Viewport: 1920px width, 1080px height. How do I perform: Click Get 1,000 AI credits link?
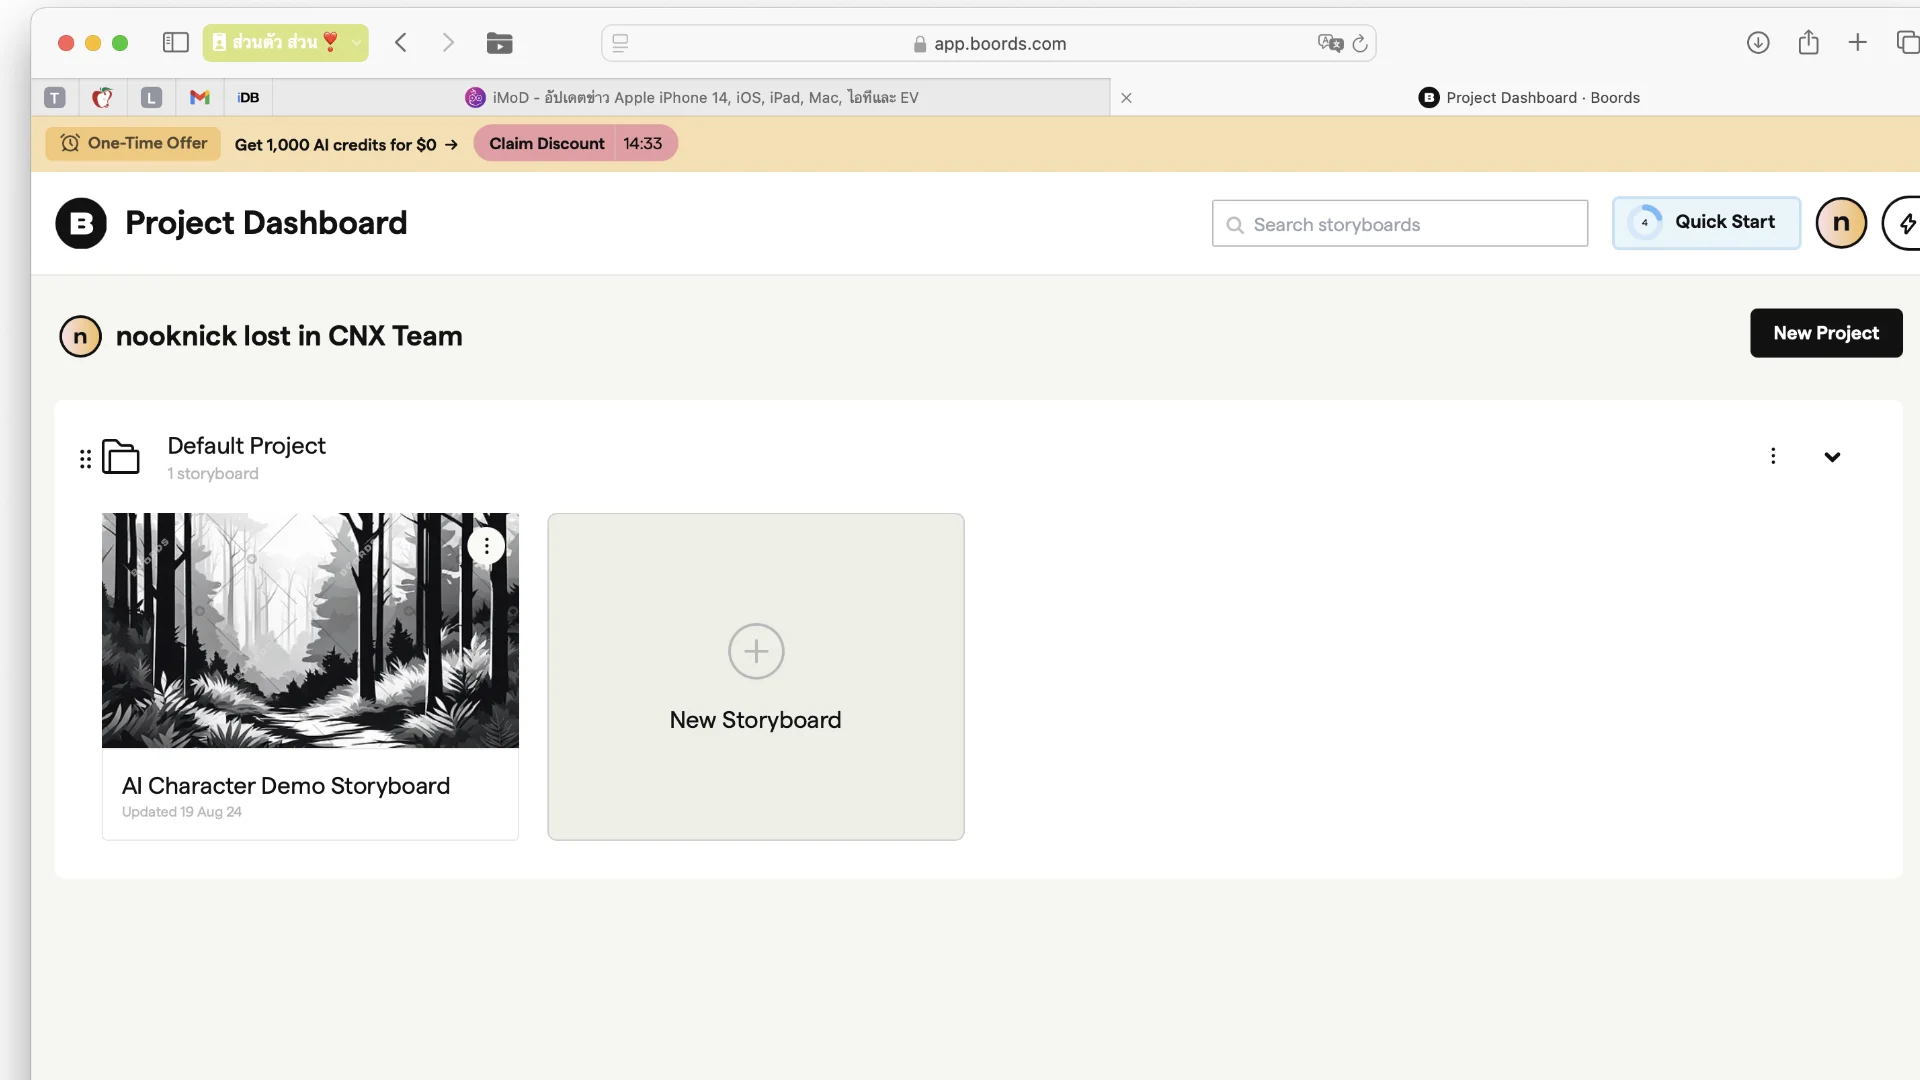(x=346, y=144)
